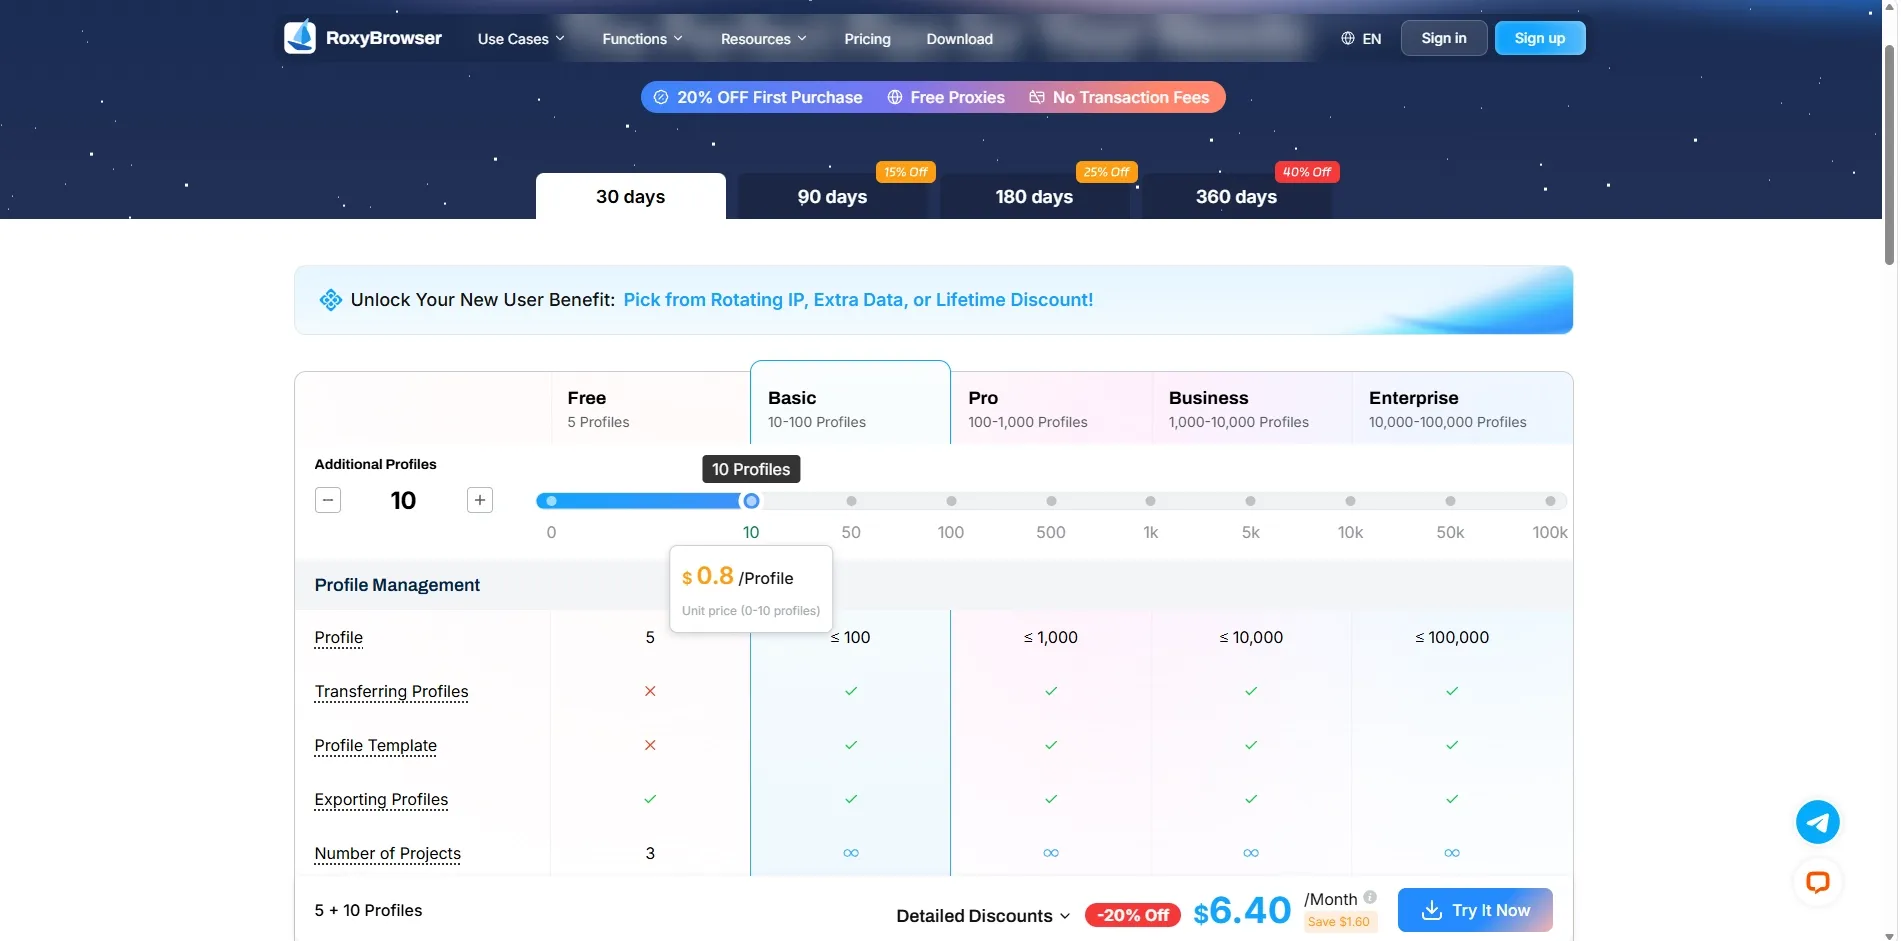The height and width of the screenshot is (941, 1901).
Task: Click the RoxyBrowser sailboat logo icon
Action: pyautogui.click(x=299, y=37)
